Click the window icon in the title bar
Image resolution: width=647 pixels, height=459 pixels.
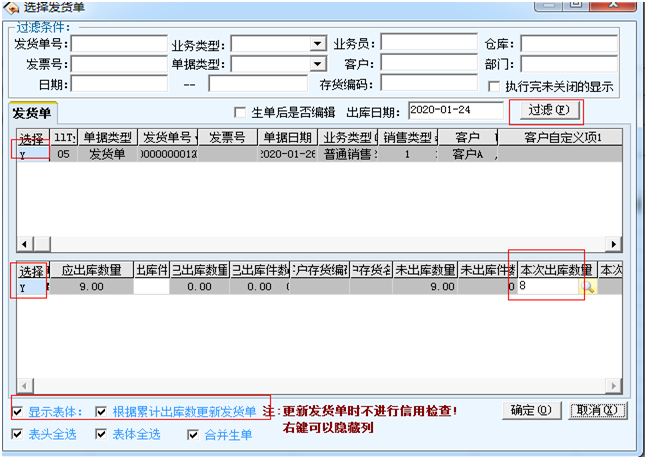[x=11, y=9]
